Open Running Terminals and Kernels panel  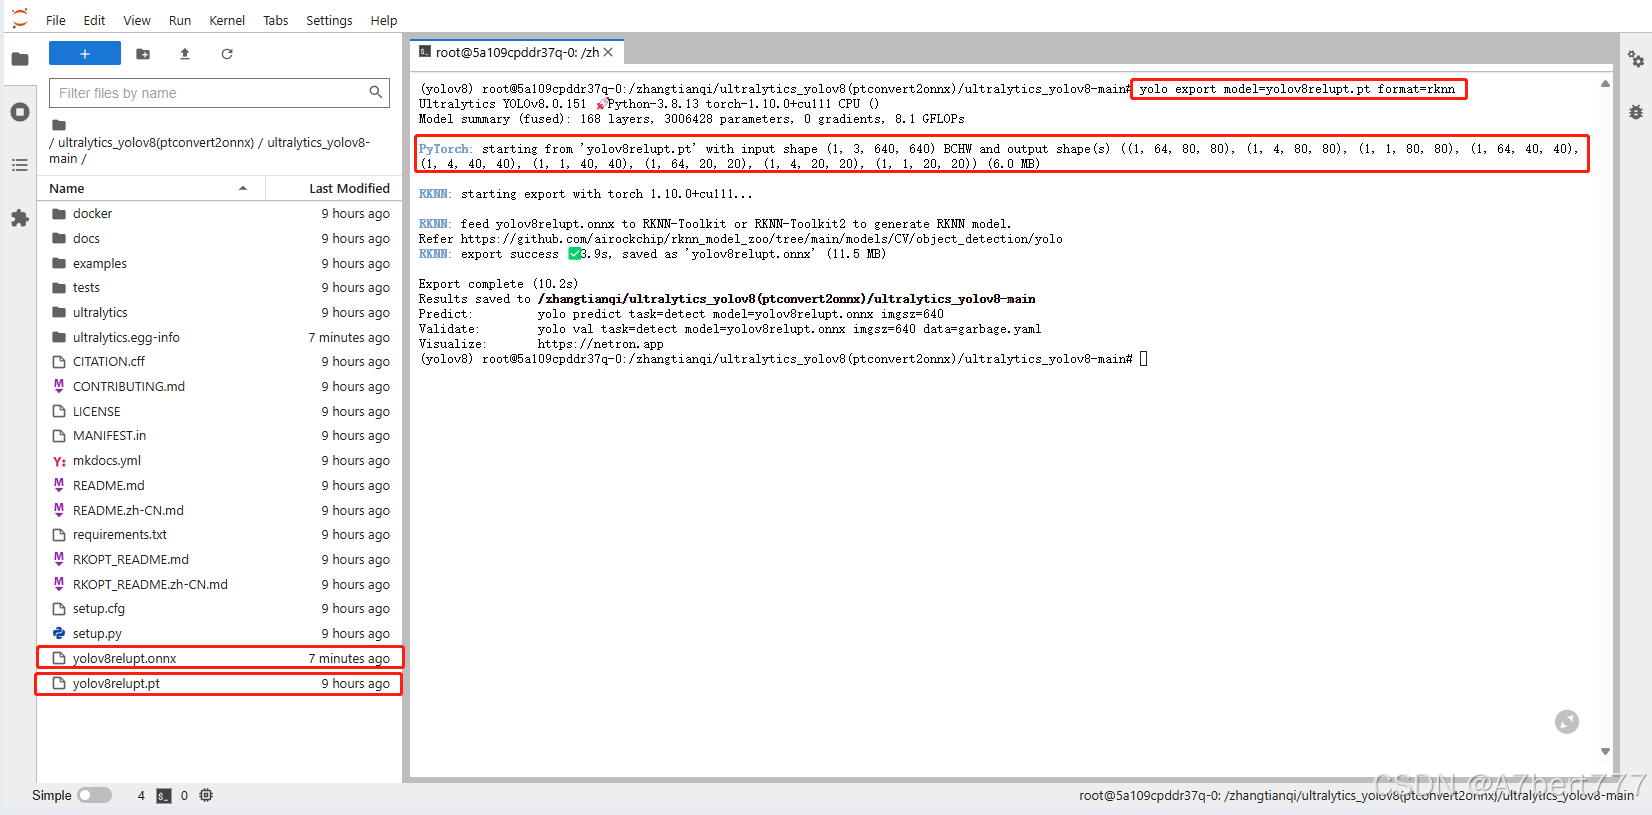20,112
